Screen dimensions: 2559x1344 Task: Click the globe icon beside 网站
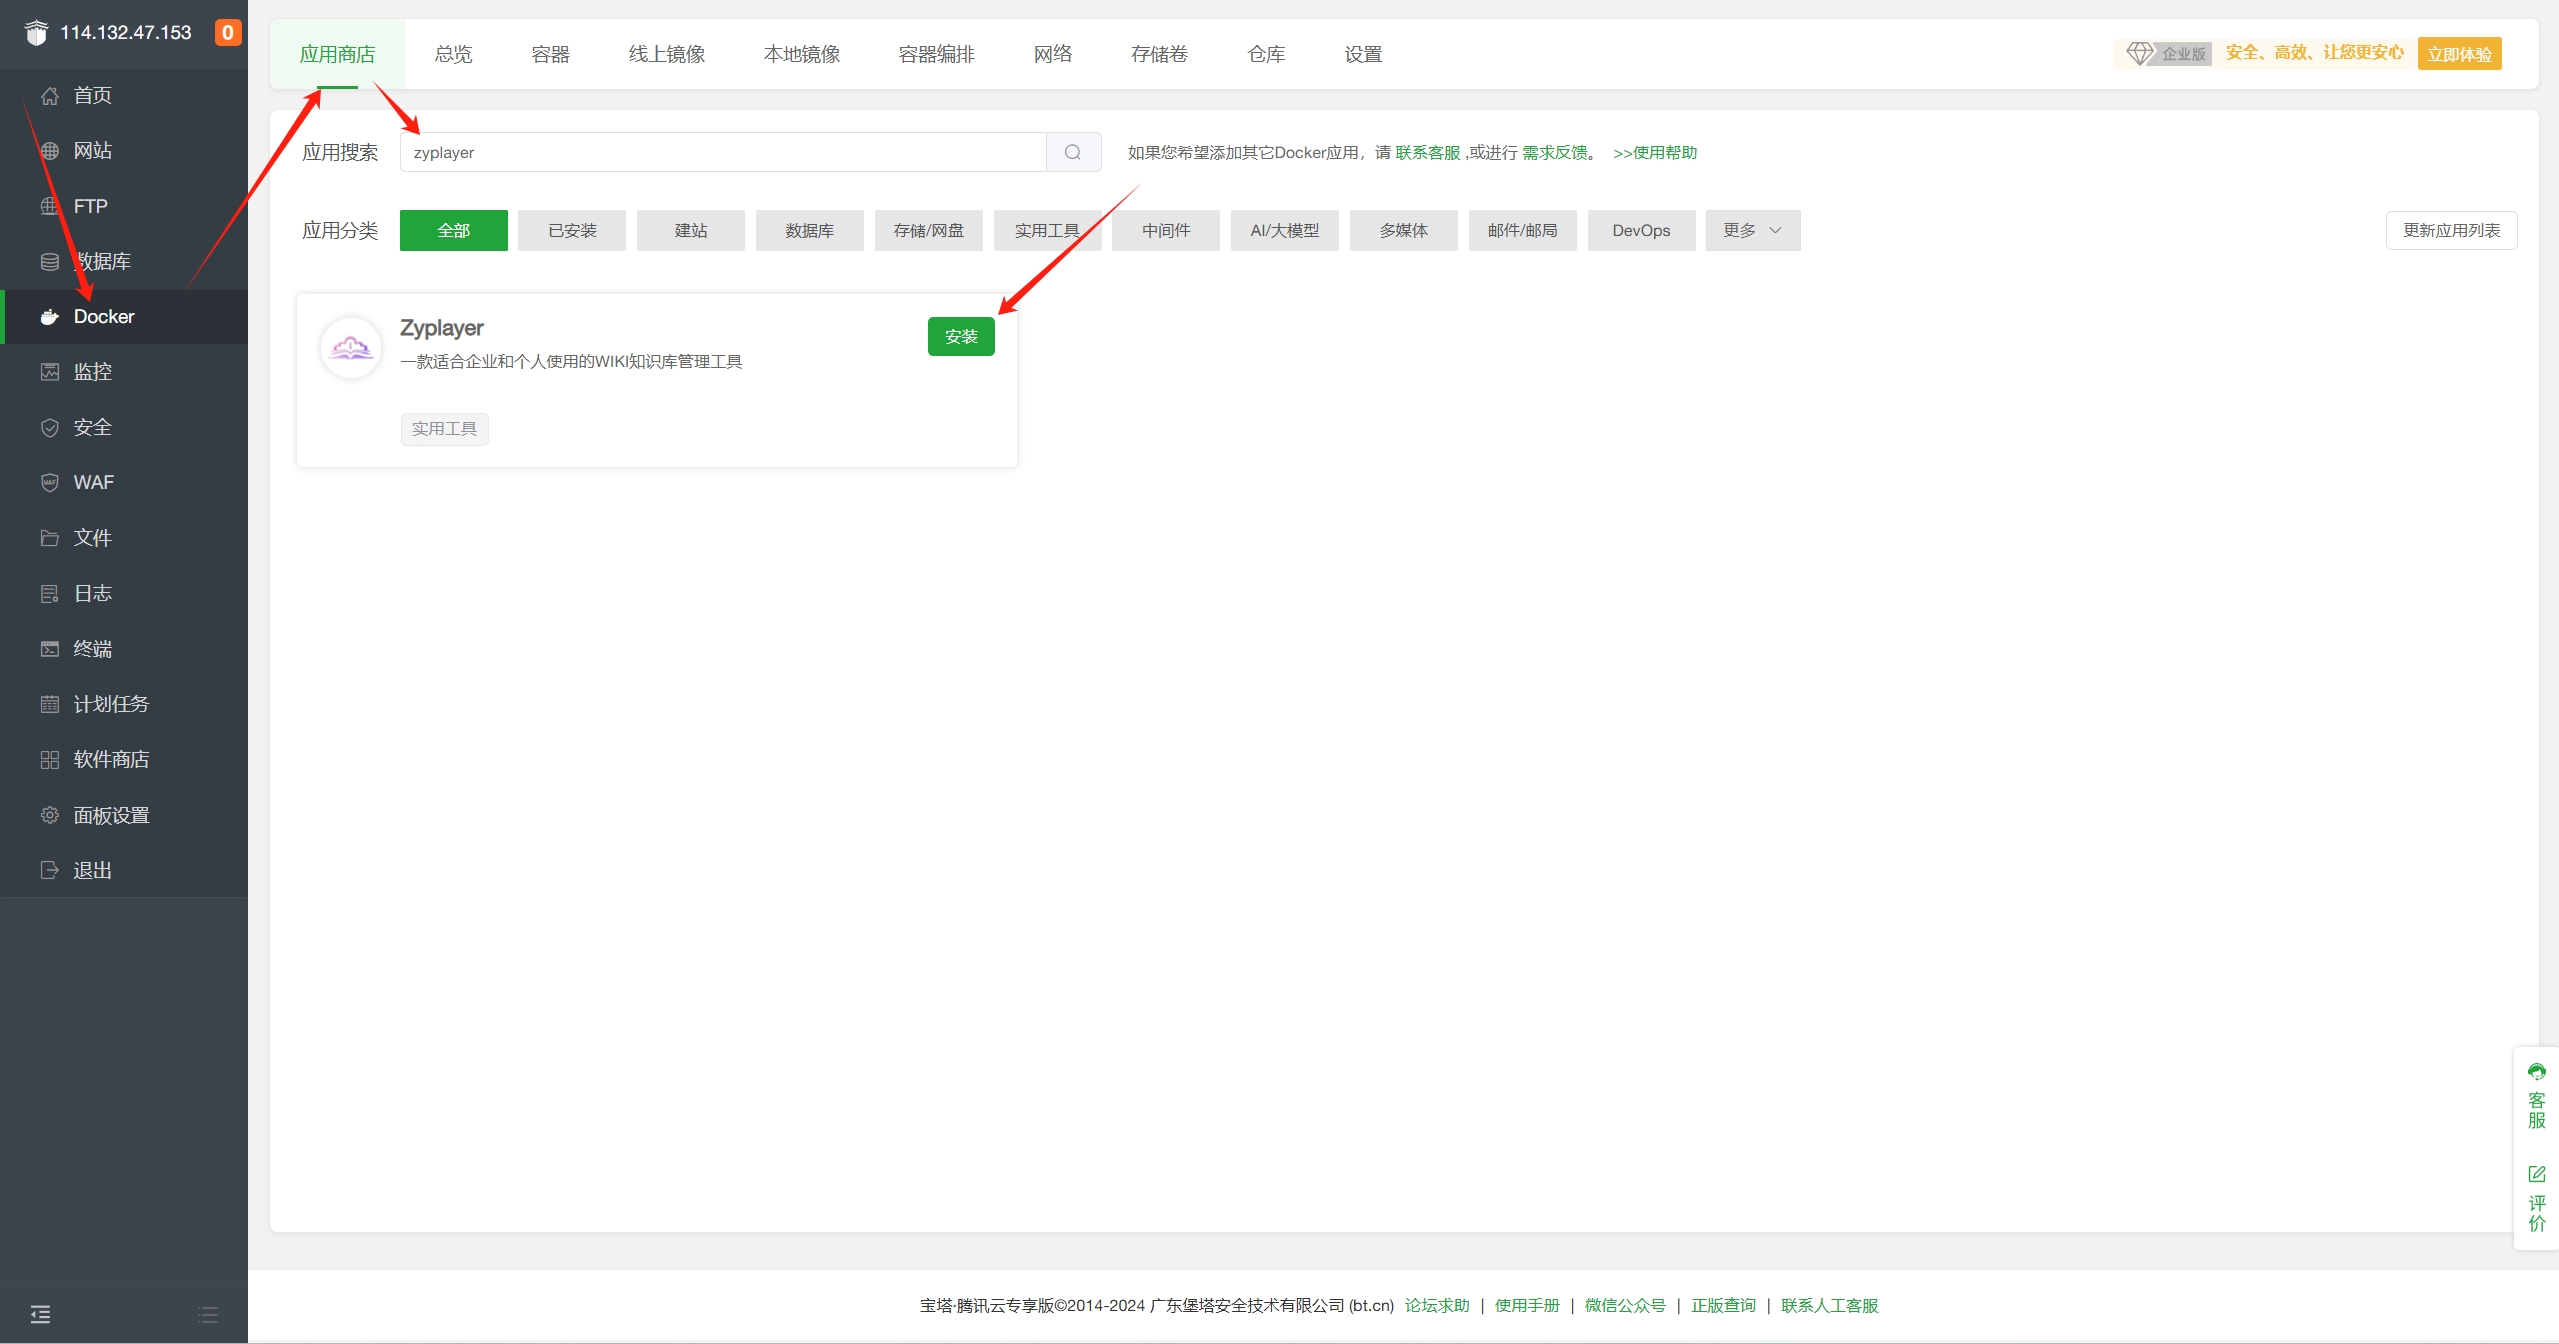[49, 151]
